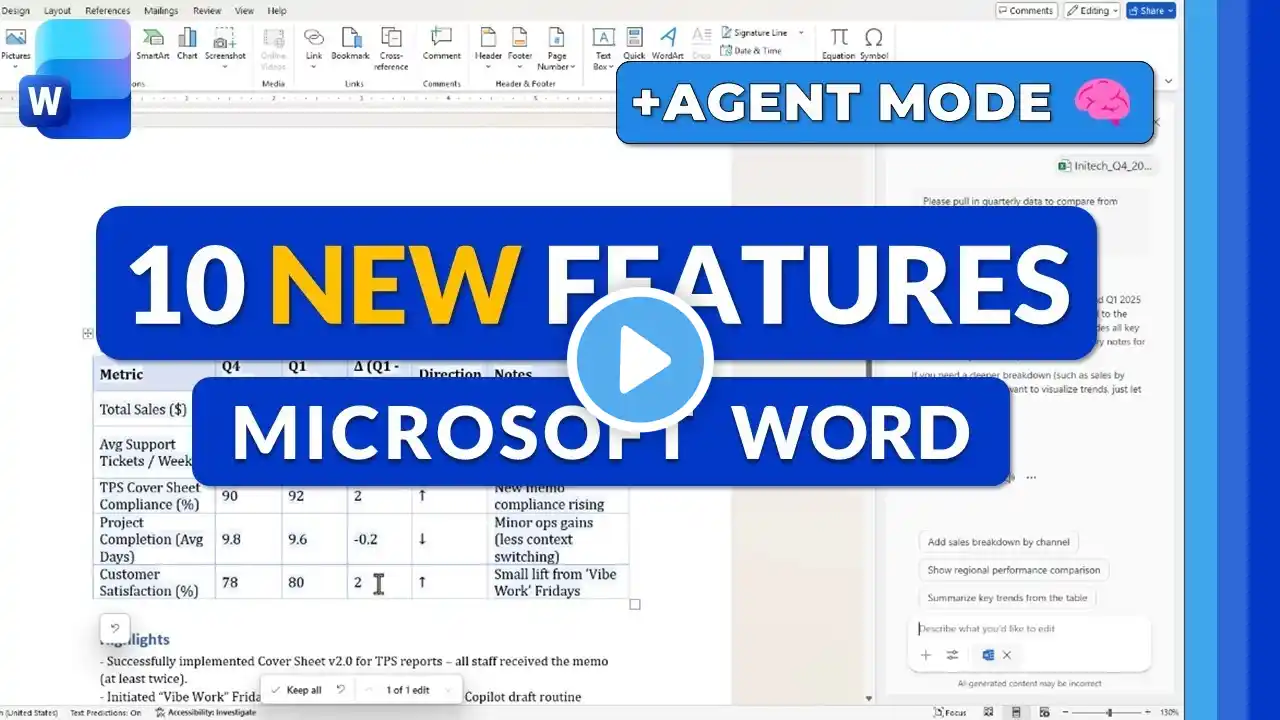
Task: Insert a SmartArt graphic
Action: (x=153, y=43)
